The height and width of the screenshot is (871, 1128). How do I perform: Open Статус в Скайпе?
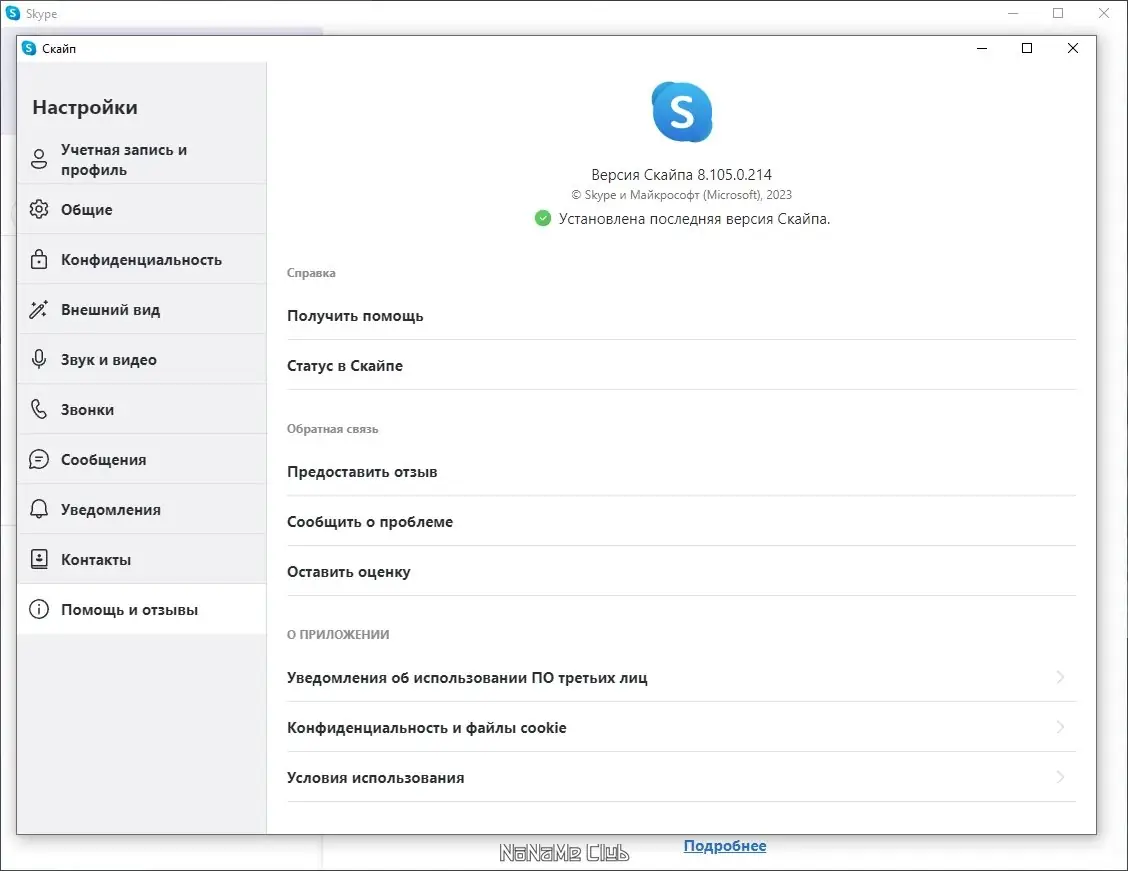coord(681,365)
